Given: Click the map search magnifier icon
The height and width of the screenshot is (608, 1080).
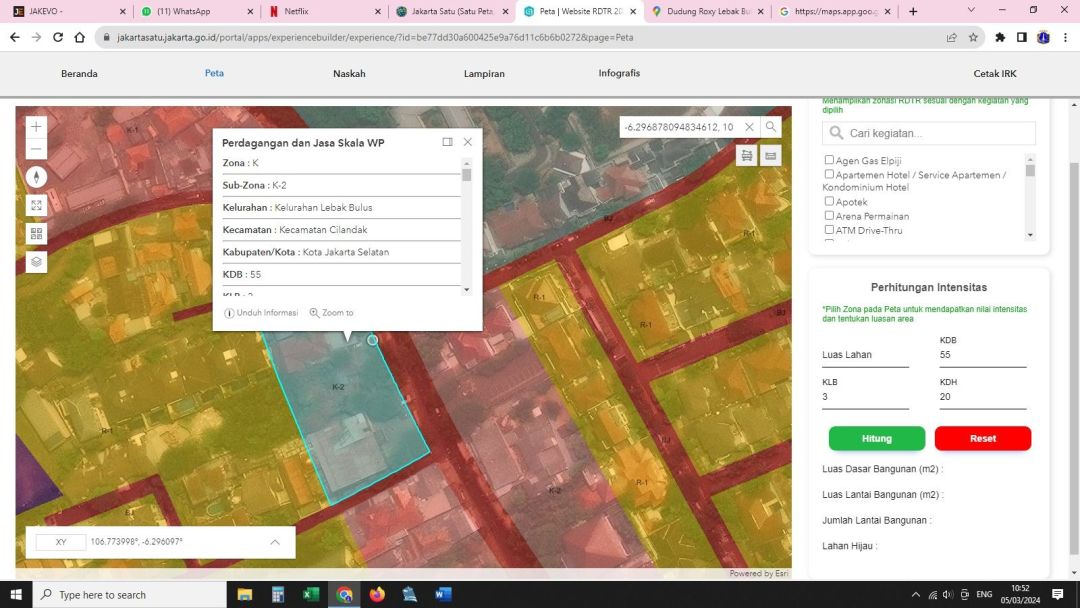Looking at the screenshot, I should [x=770, y=127].
